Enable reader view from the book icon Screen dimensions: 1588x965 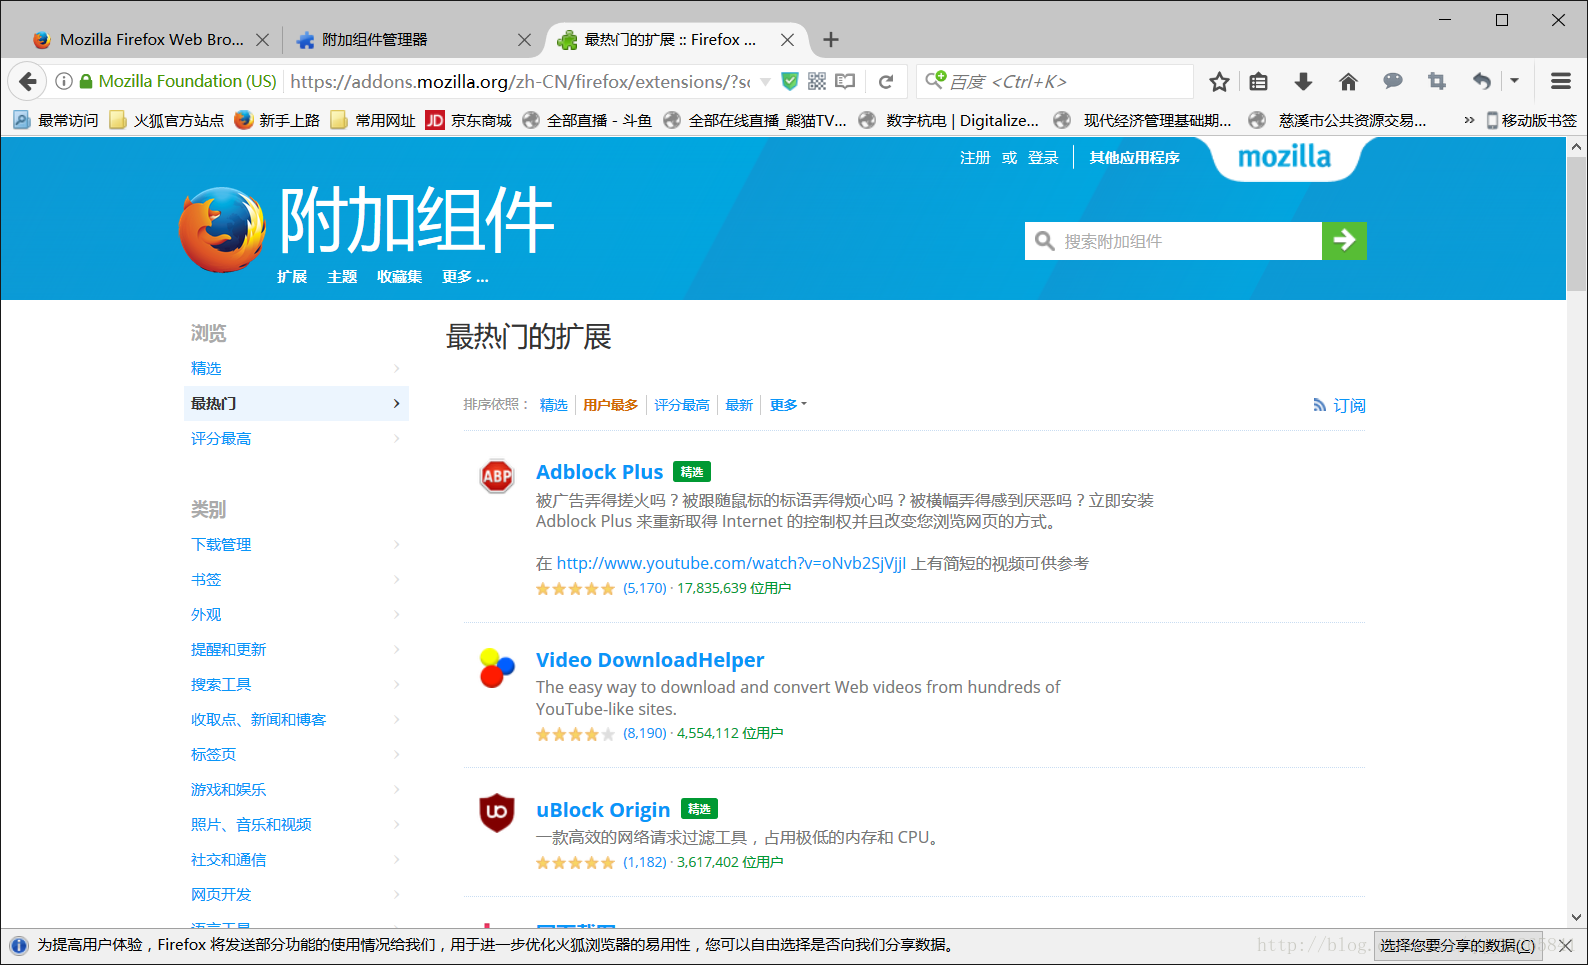845,81
